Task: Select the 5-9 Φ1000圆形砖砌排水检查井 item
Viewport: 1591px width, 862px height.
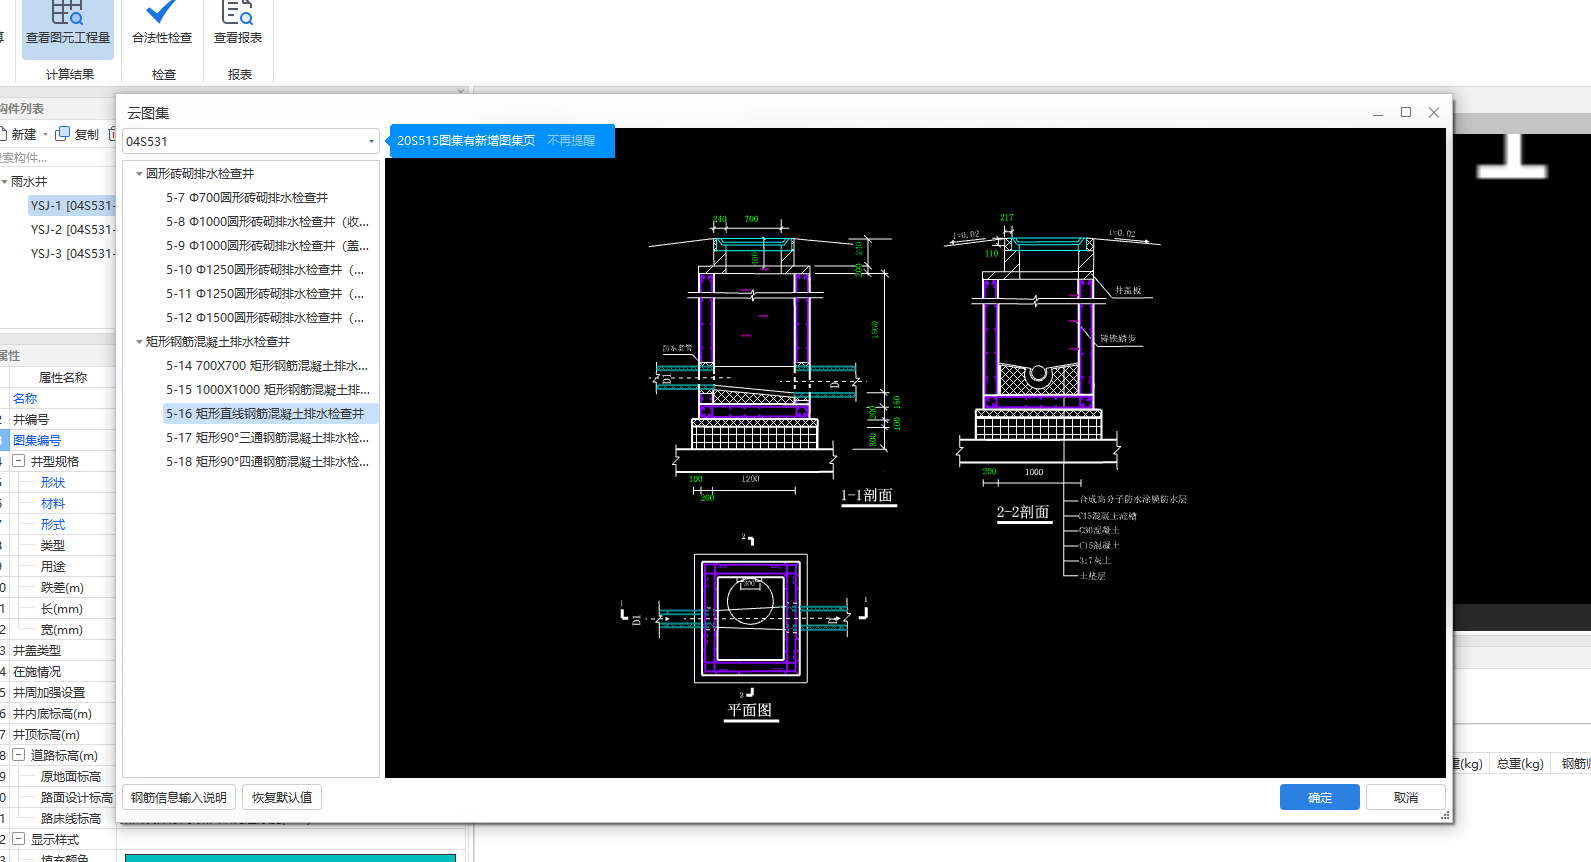Action: tap(267, 245)
